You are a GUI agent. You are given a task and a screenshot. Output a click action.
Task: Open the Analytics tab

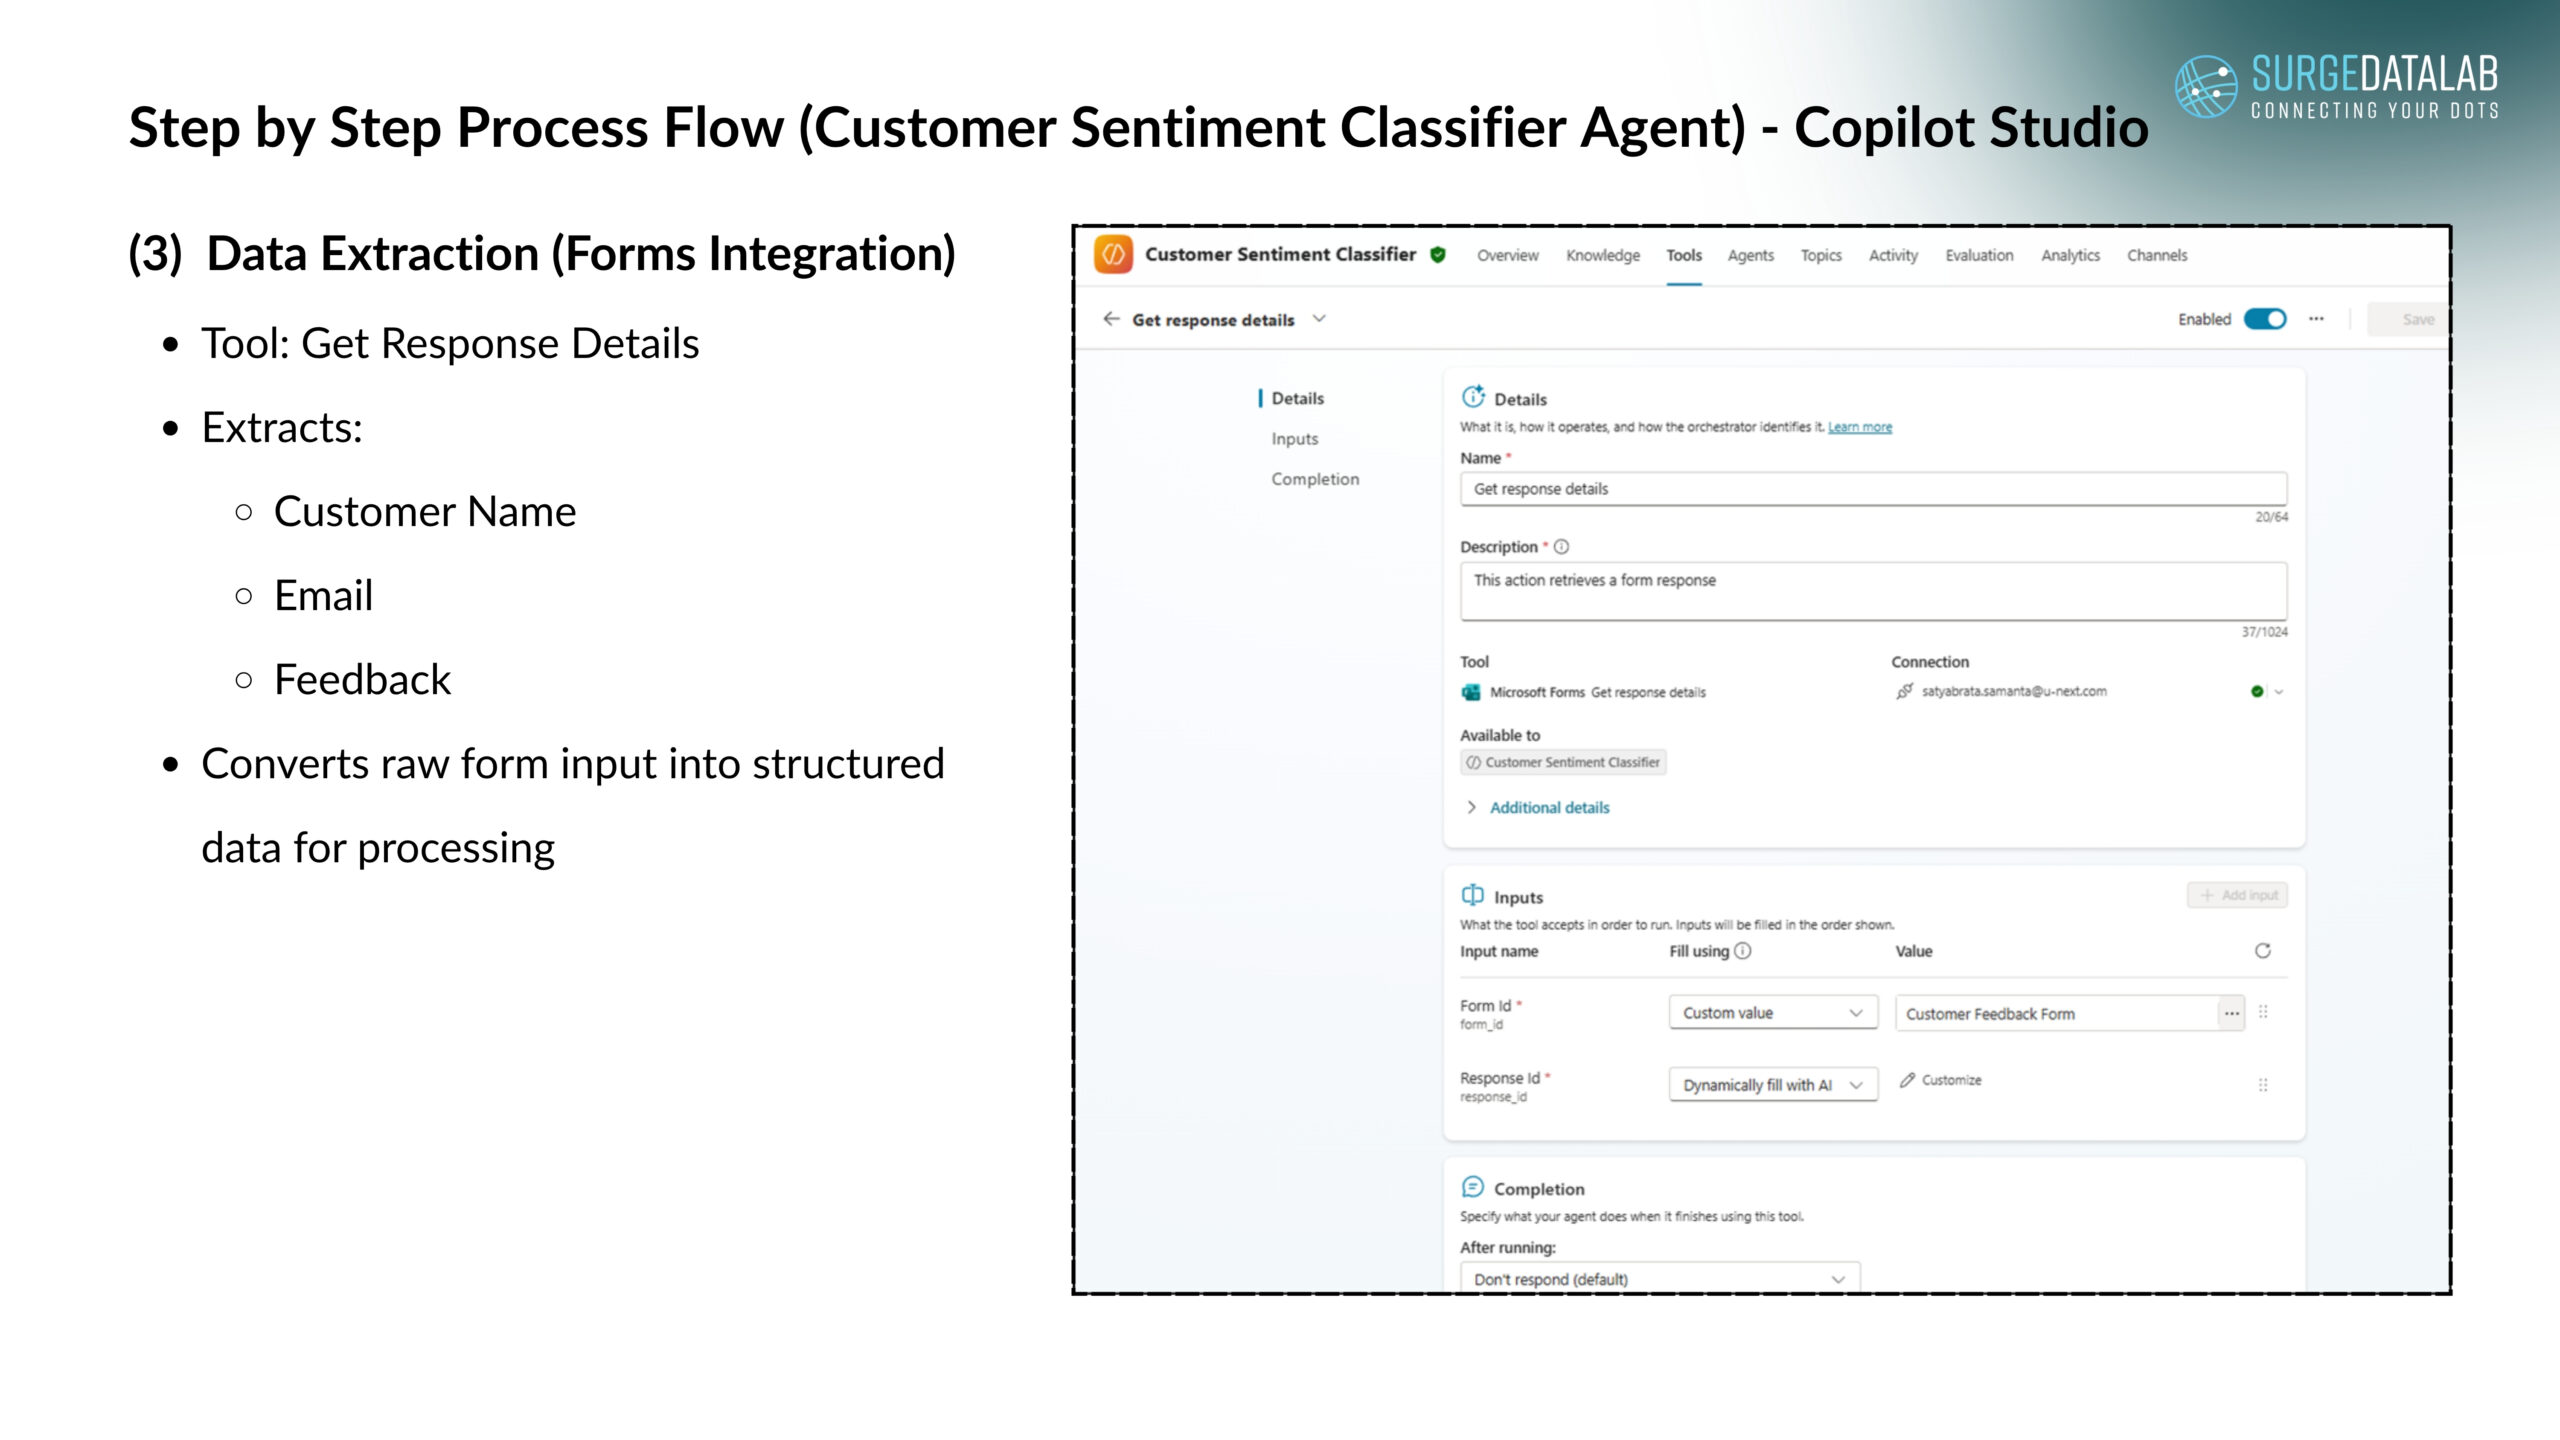(2070, 255)
